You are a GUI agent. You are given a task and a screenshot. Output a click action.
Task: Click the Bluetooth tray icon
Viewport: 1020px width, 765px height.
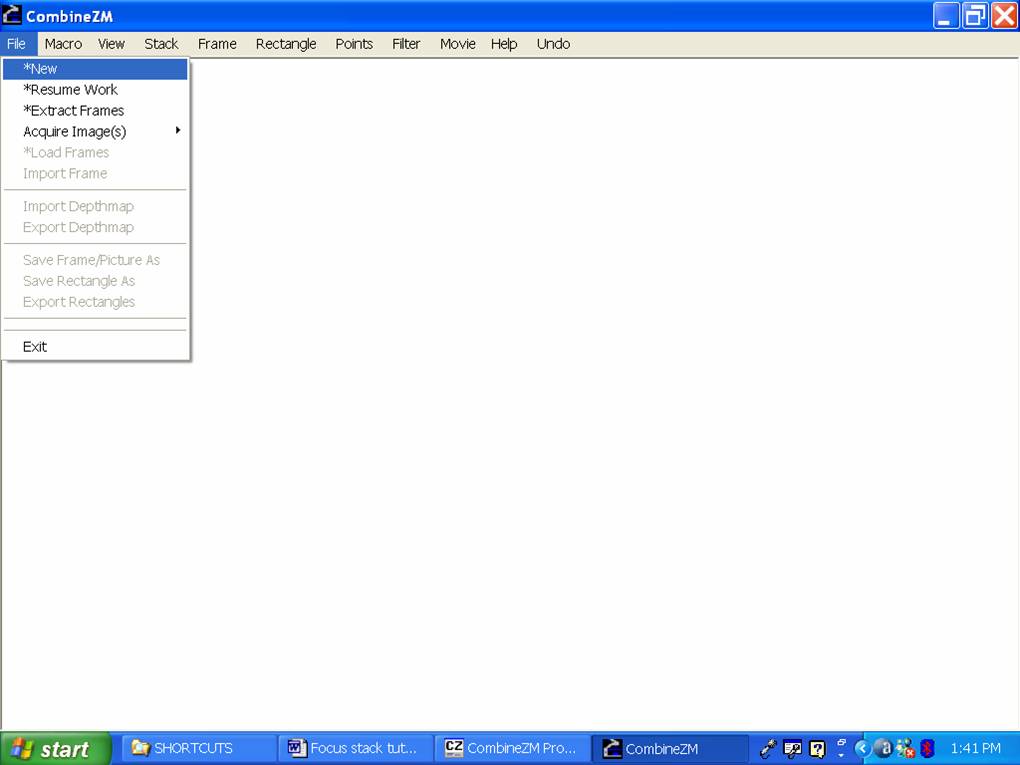tap(927, 749)
